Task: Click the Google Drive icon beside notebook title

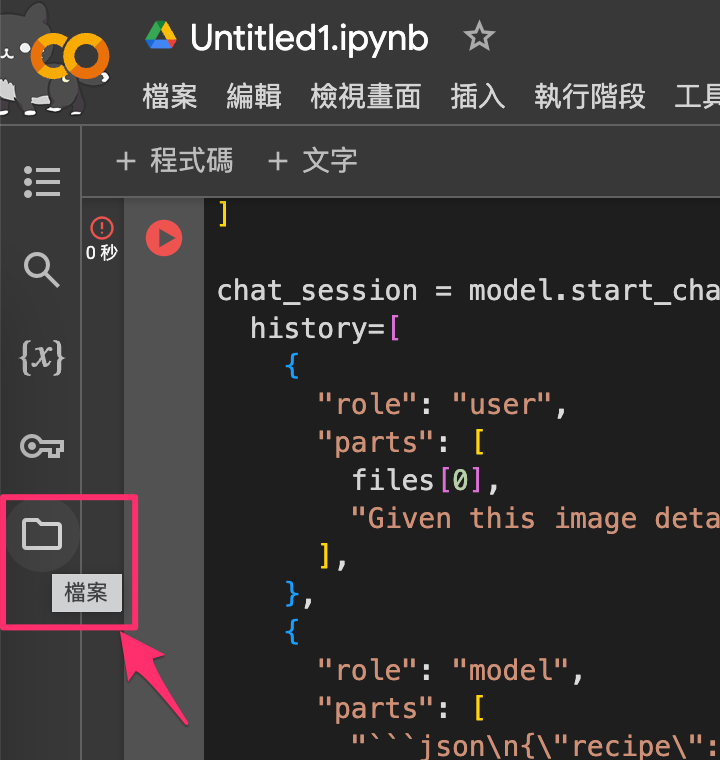Action: click(161, 35)
